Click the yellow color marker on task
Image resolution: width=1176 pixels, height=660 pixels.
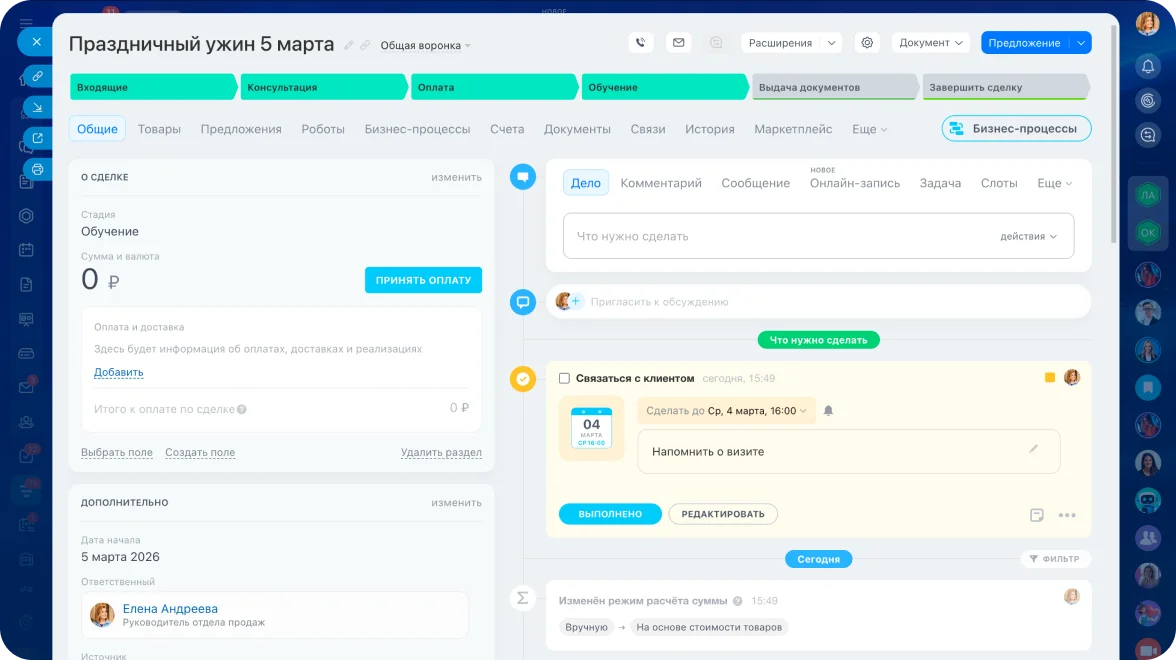click(1050, 378)
